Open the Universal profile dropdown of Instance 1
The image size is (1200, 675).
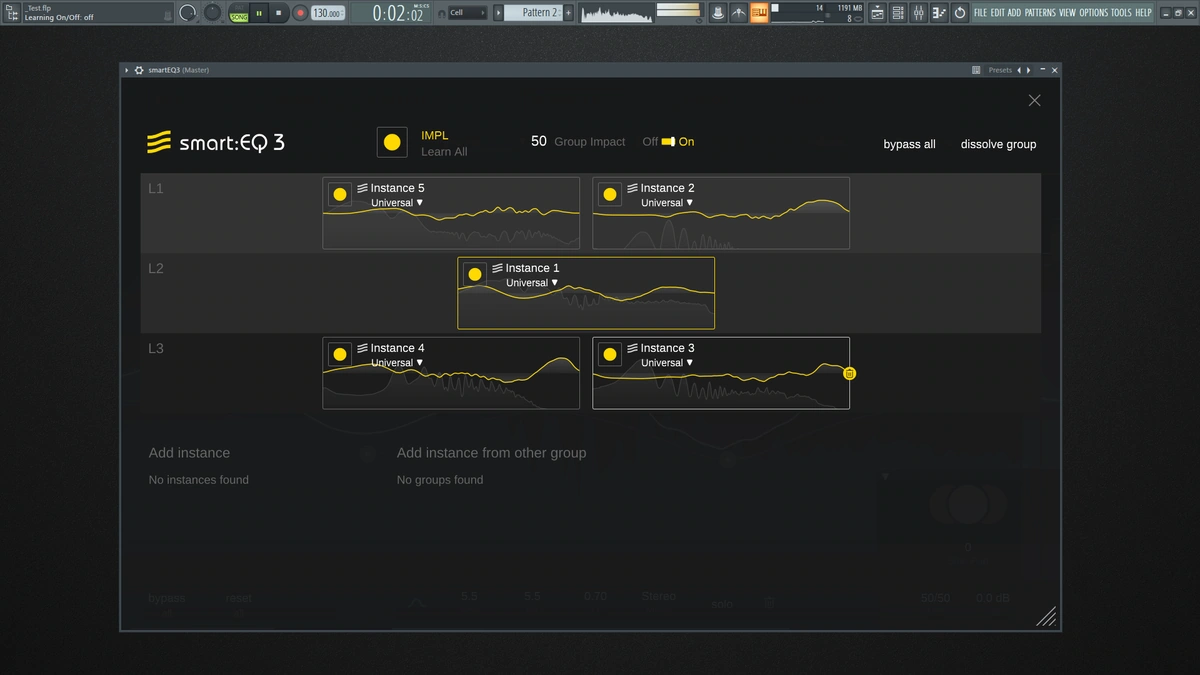532,283
